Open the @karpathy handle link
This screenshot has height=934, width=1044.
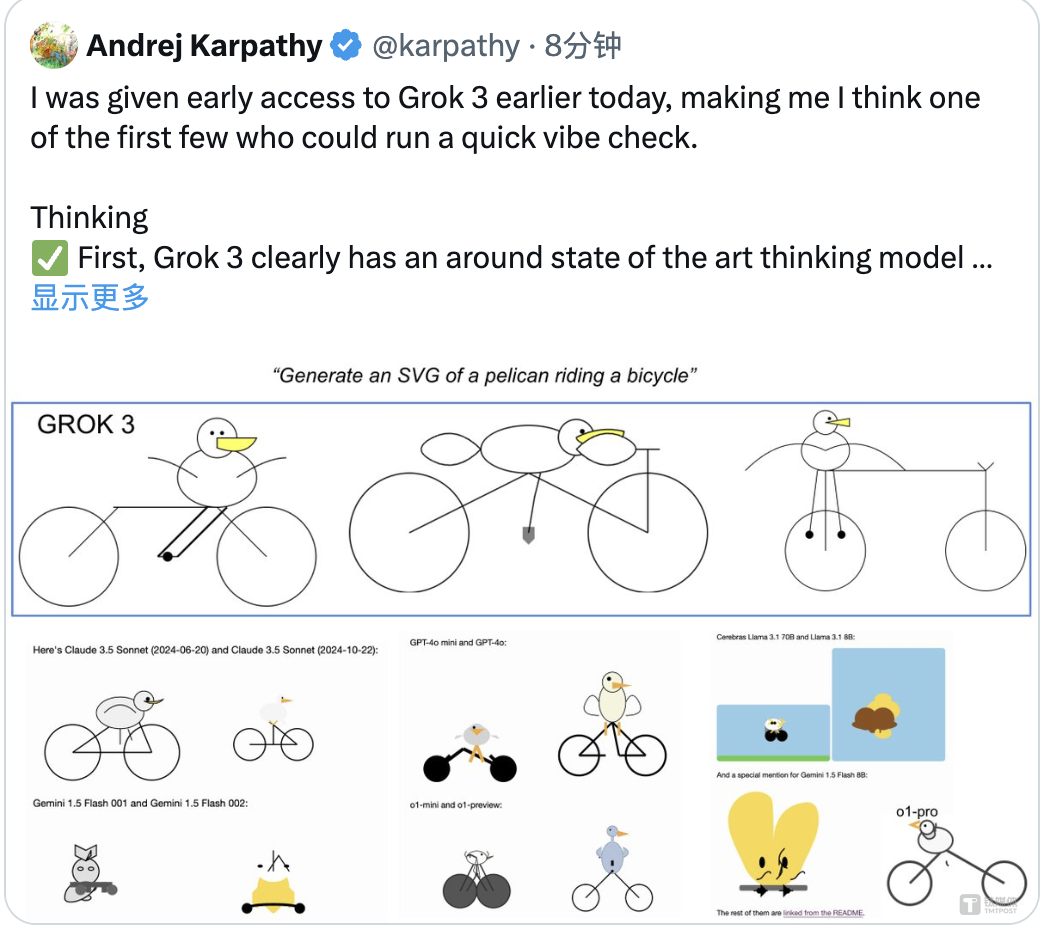pyautogui.click(x=446, y=45)
